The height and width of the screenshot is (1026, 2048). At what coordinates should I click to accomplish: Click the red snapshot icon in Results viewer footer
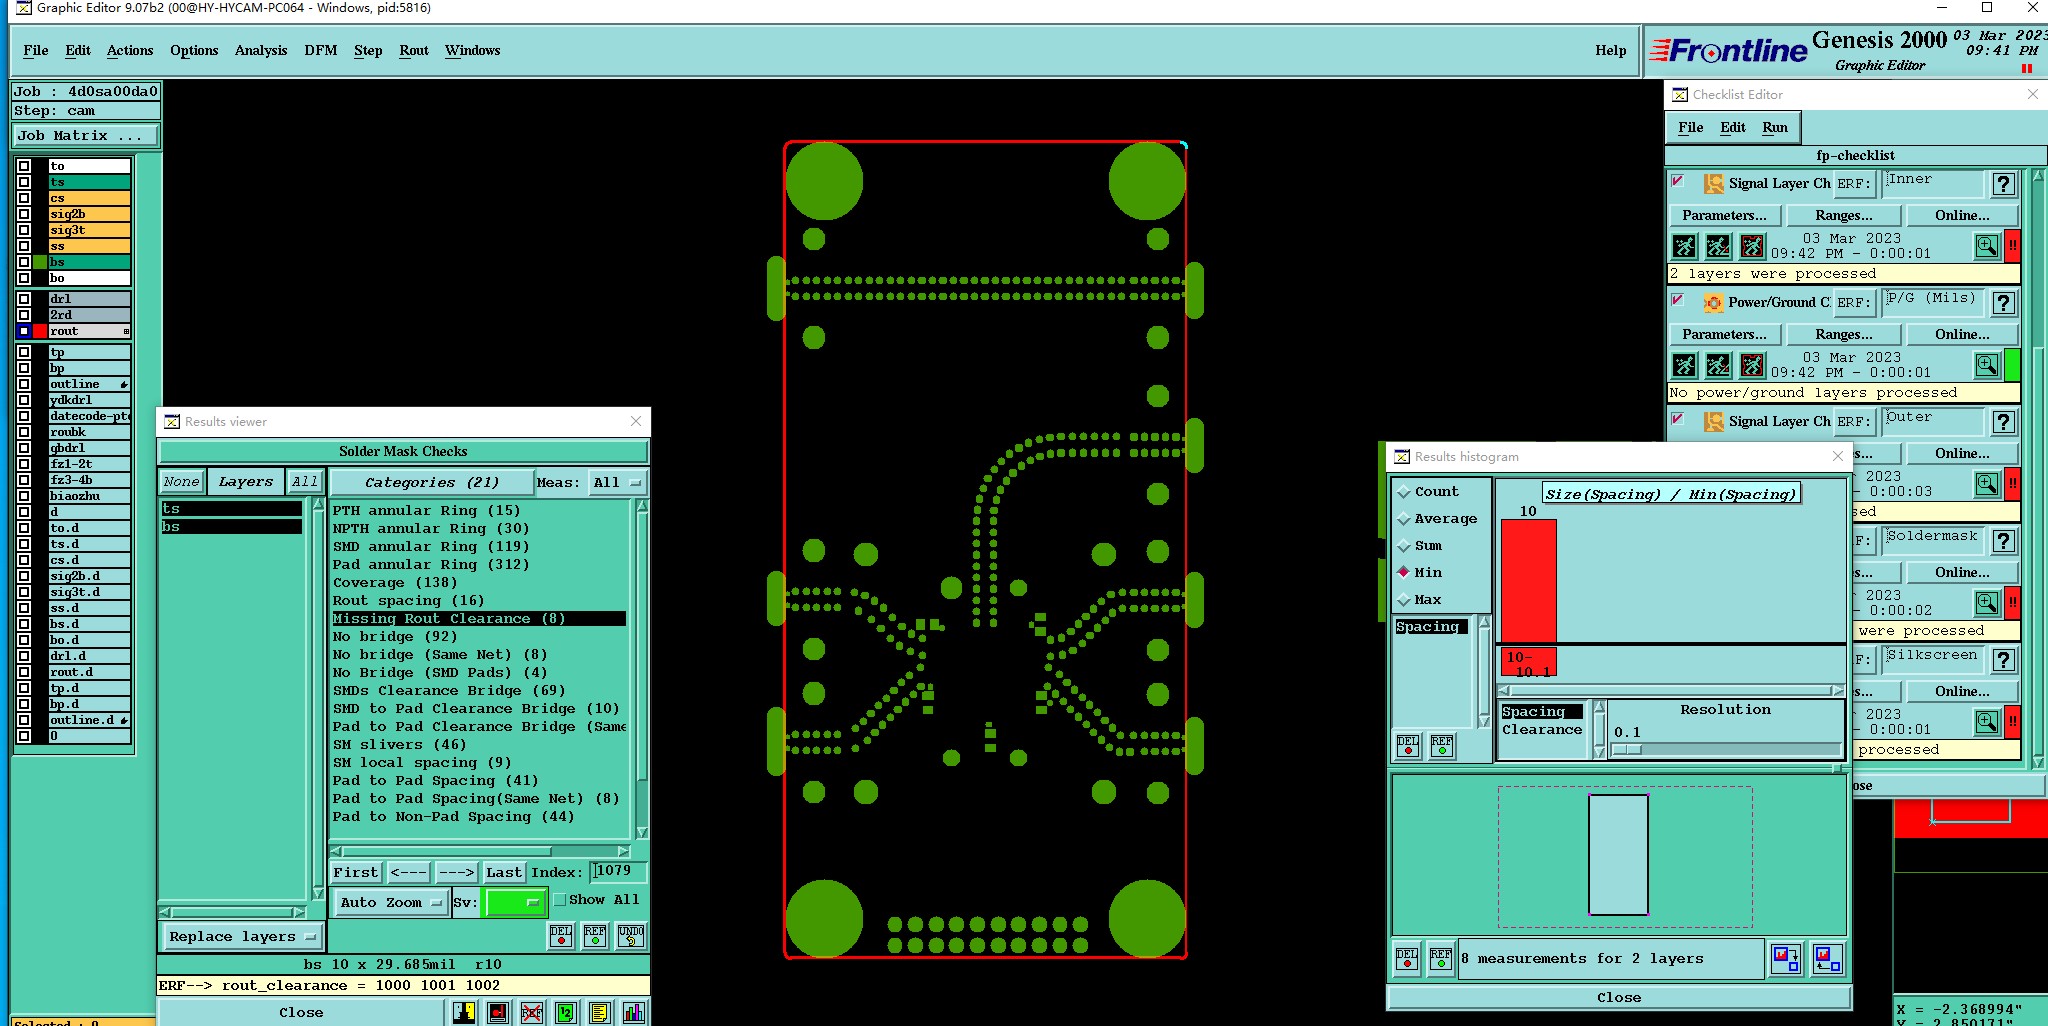[498, 1013]
